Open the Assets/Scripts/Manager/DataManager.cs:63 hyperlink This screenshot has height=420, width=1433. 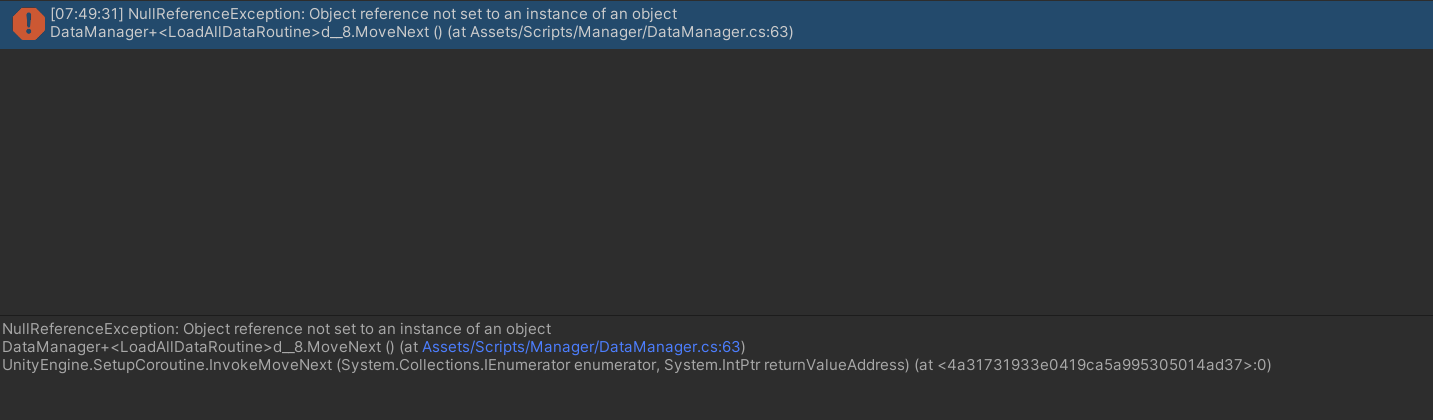tap(581, 347)
